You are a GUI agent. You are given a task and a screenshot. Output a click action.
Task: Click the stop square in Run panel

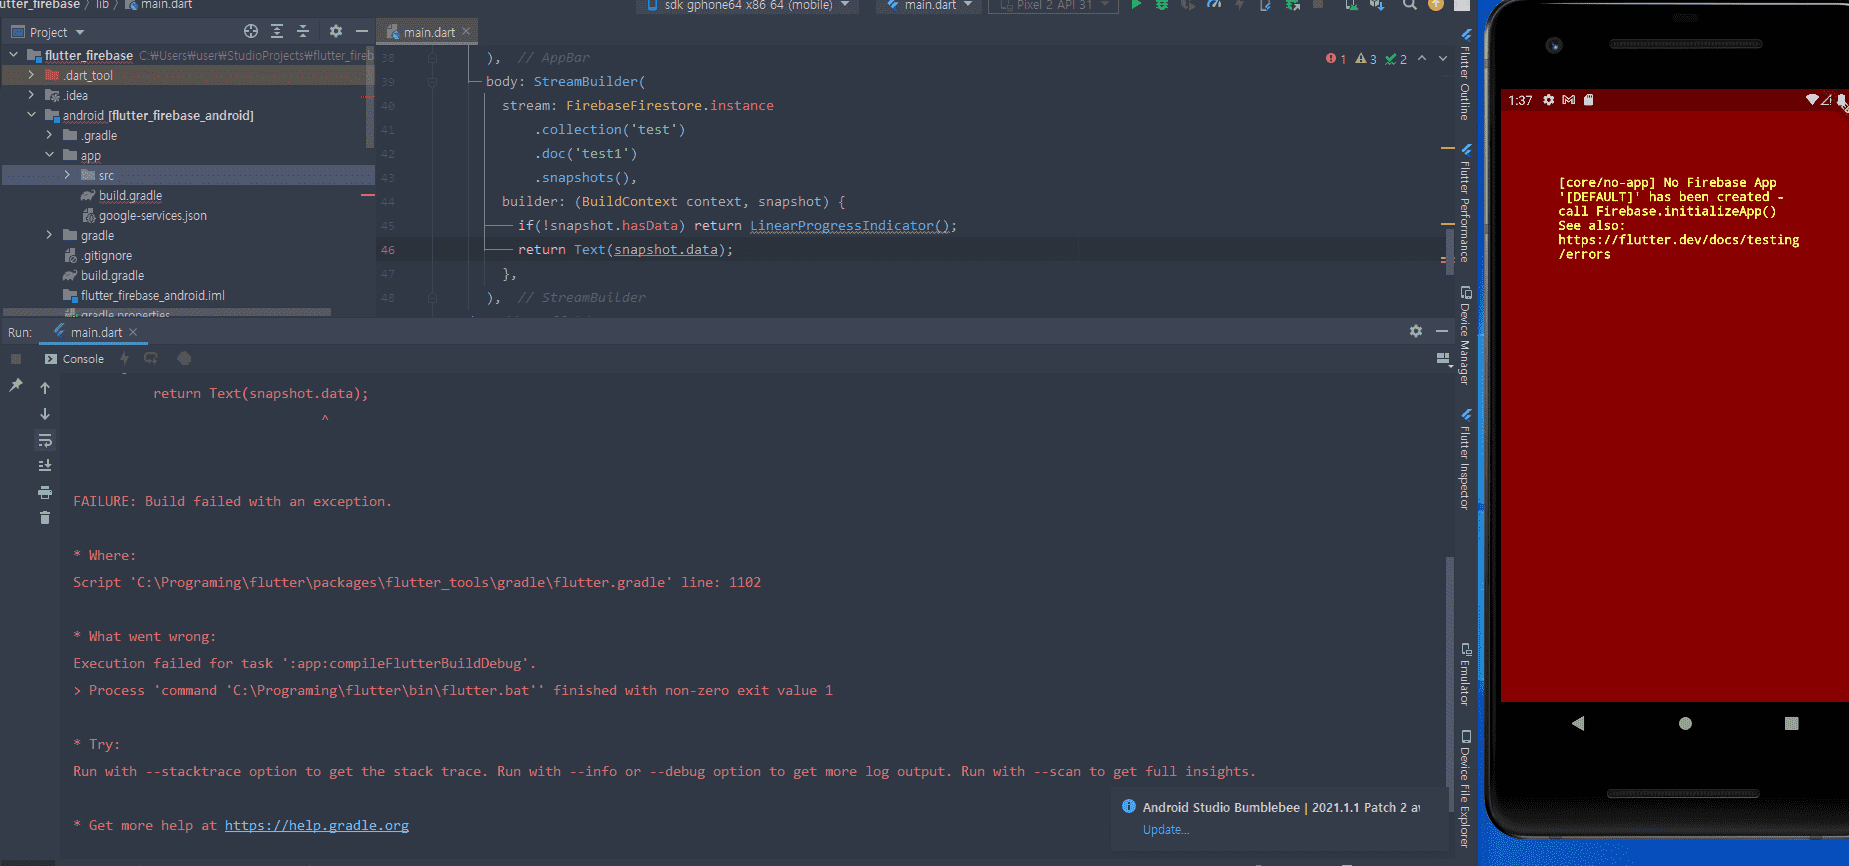16,359
